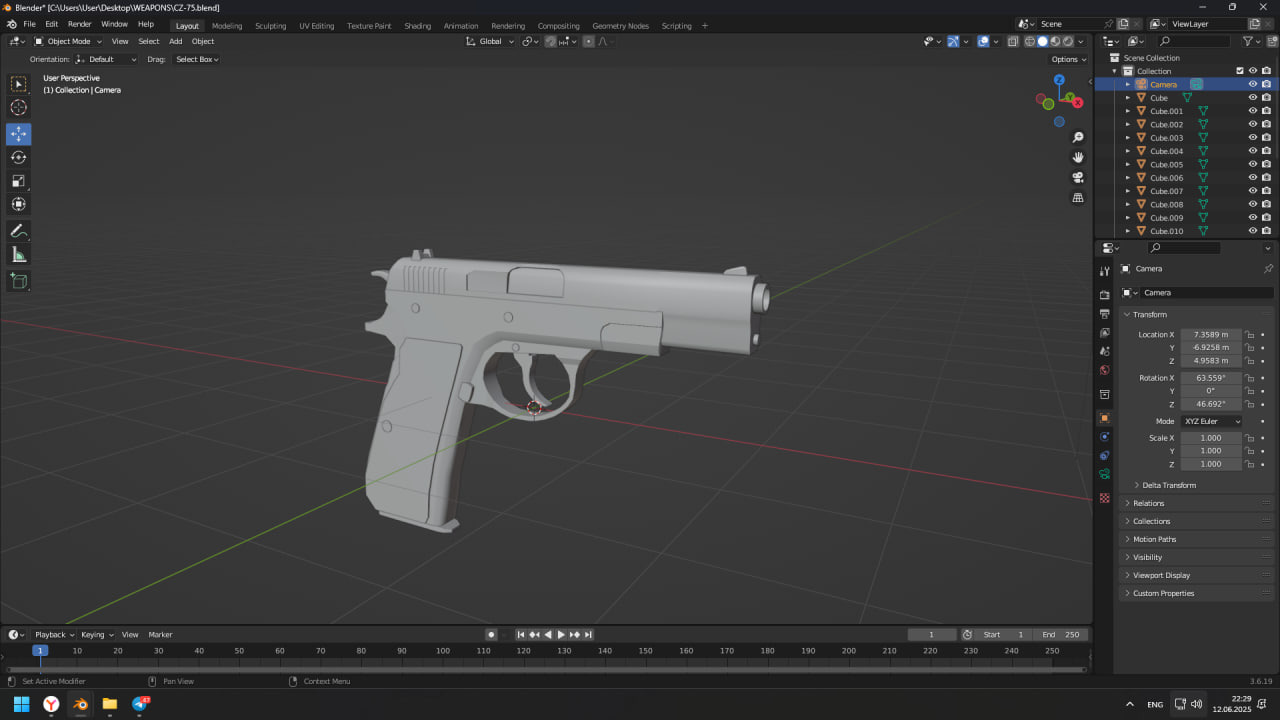Activate the Move tool
This screenshot has height=720, width=1280.
tap(19, 134)
